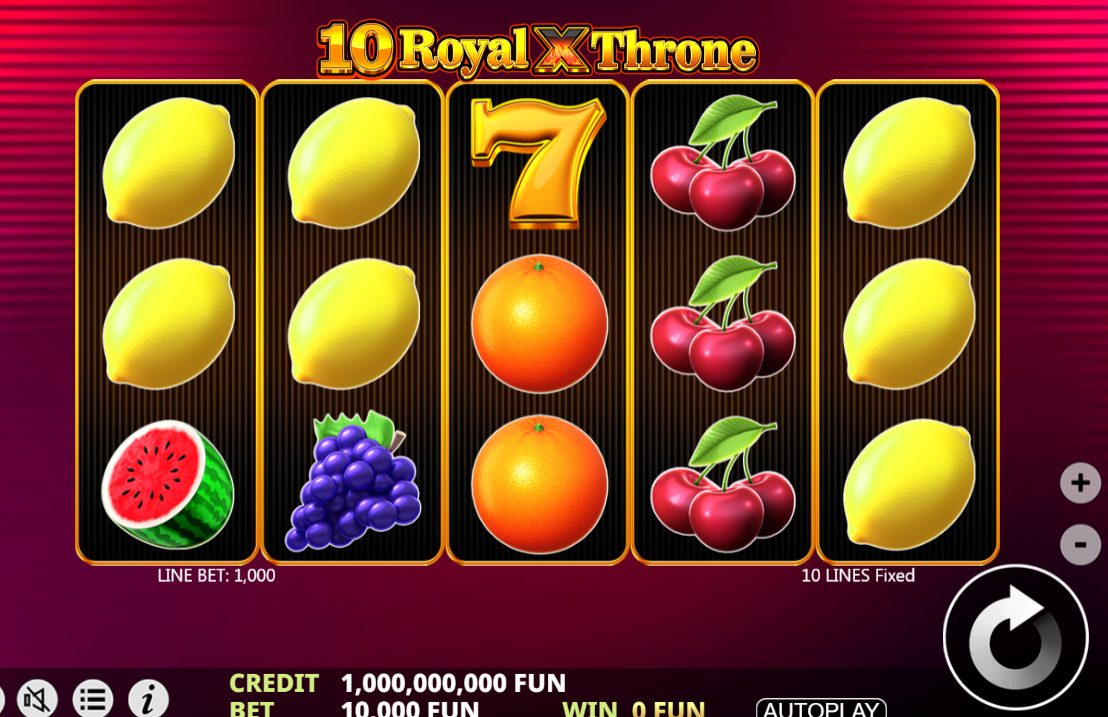This screenshot has width=1108, height=717.
Task: Open the paytable list menu icon
Action: (93, 699)
